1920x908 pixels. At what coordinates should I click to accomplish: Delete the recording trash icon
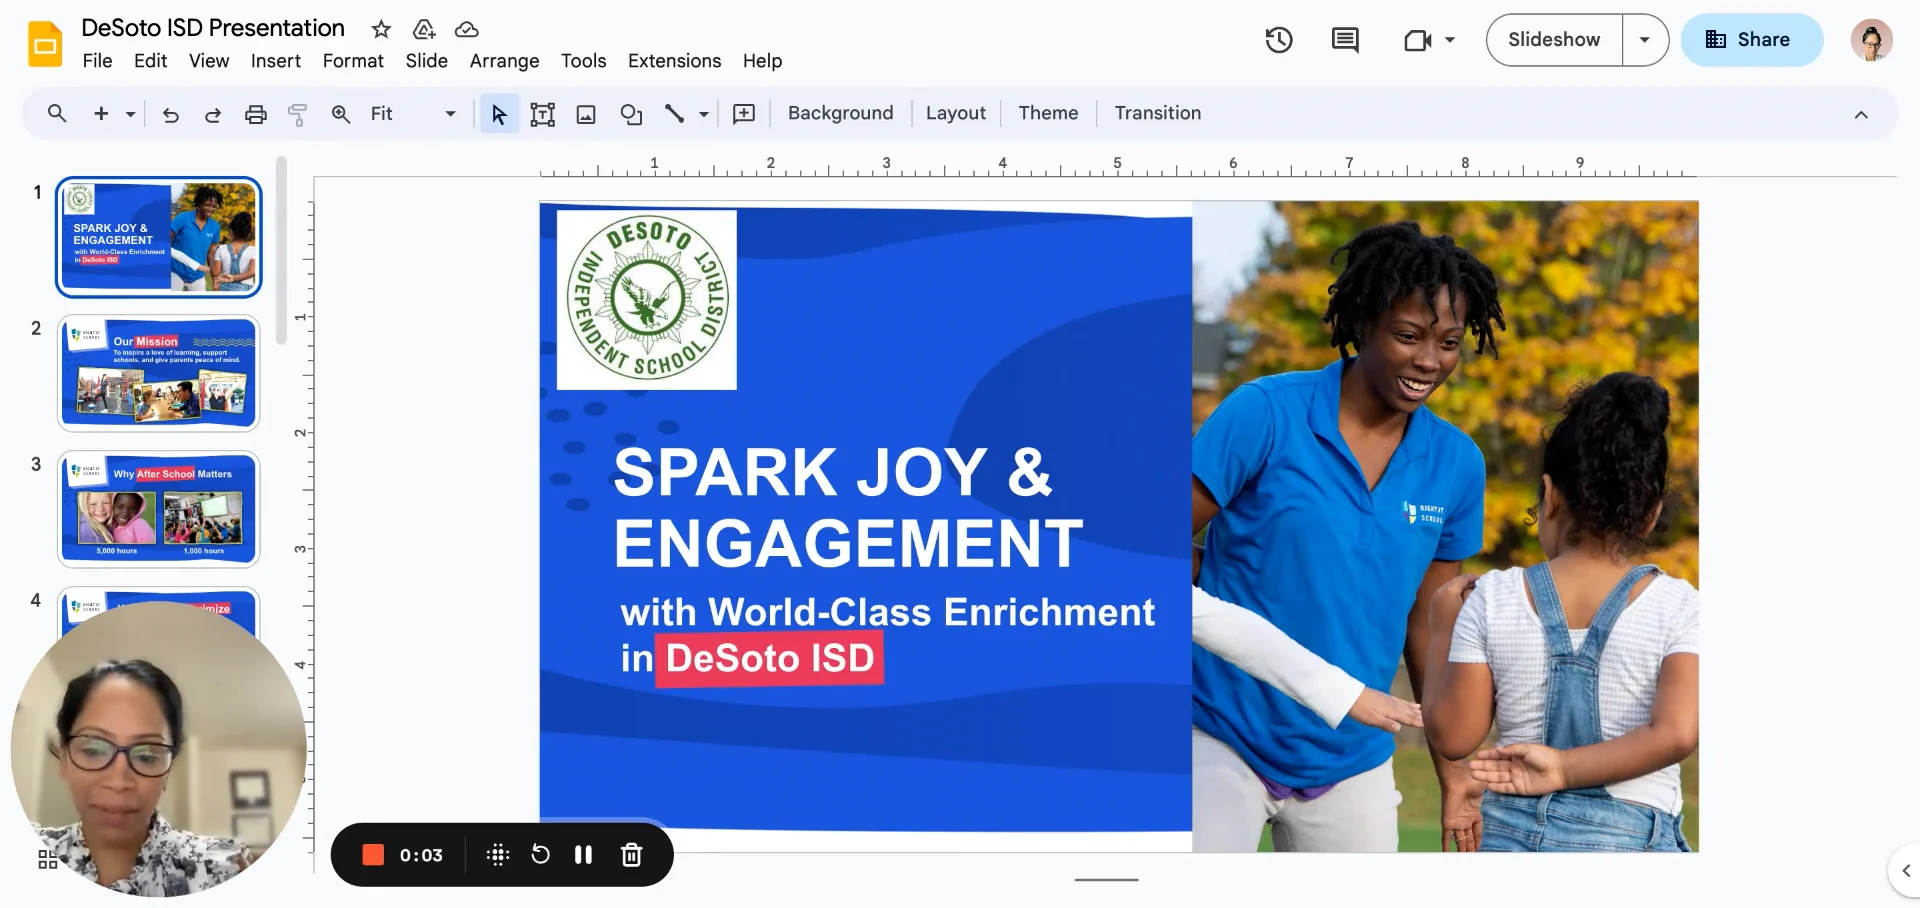(x=631, y=855)
